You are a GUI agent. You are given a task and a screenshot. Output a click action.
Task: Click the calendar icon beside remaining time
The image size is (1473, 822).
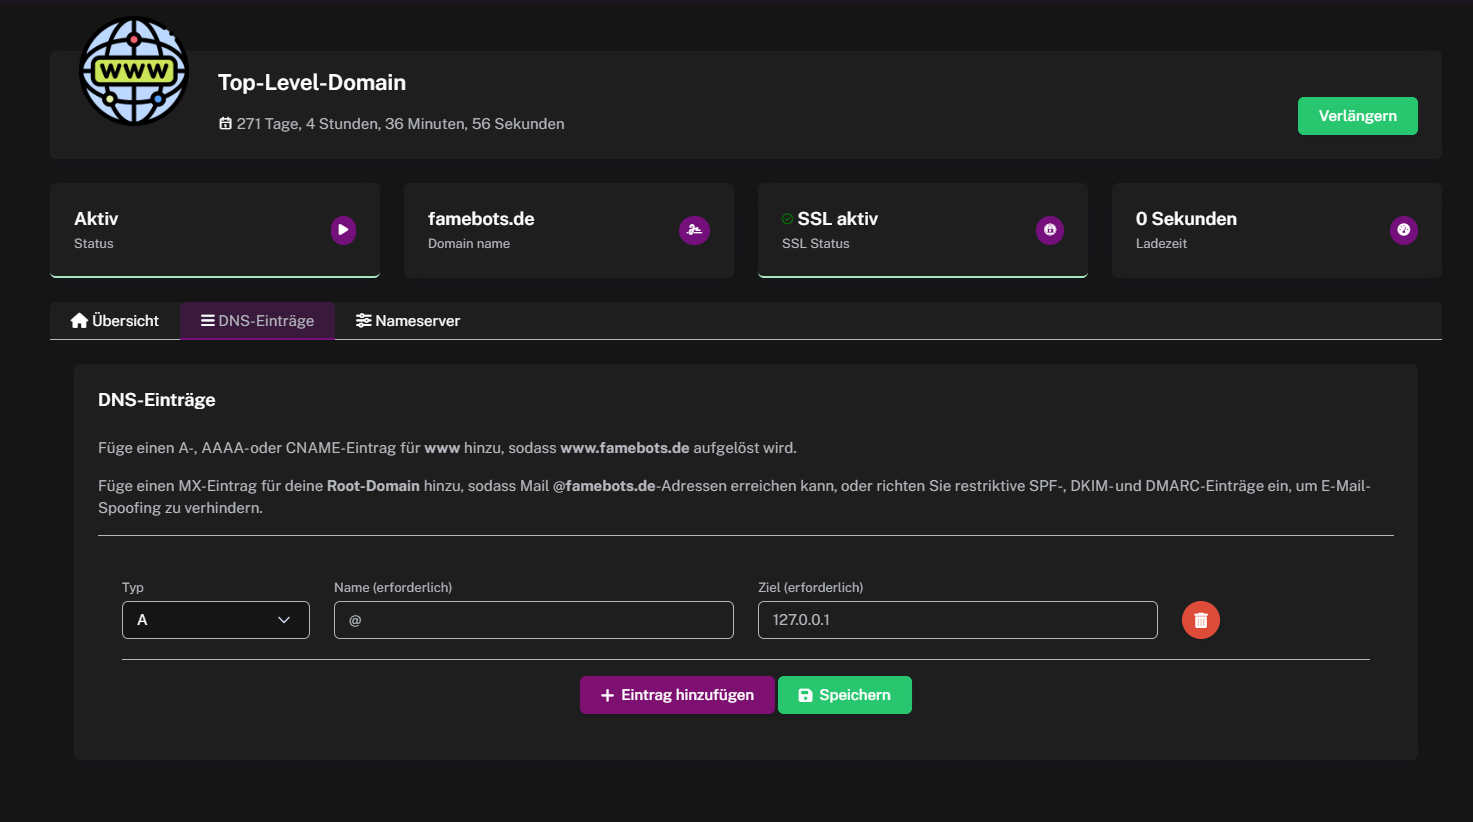click(x=225, y=124)
